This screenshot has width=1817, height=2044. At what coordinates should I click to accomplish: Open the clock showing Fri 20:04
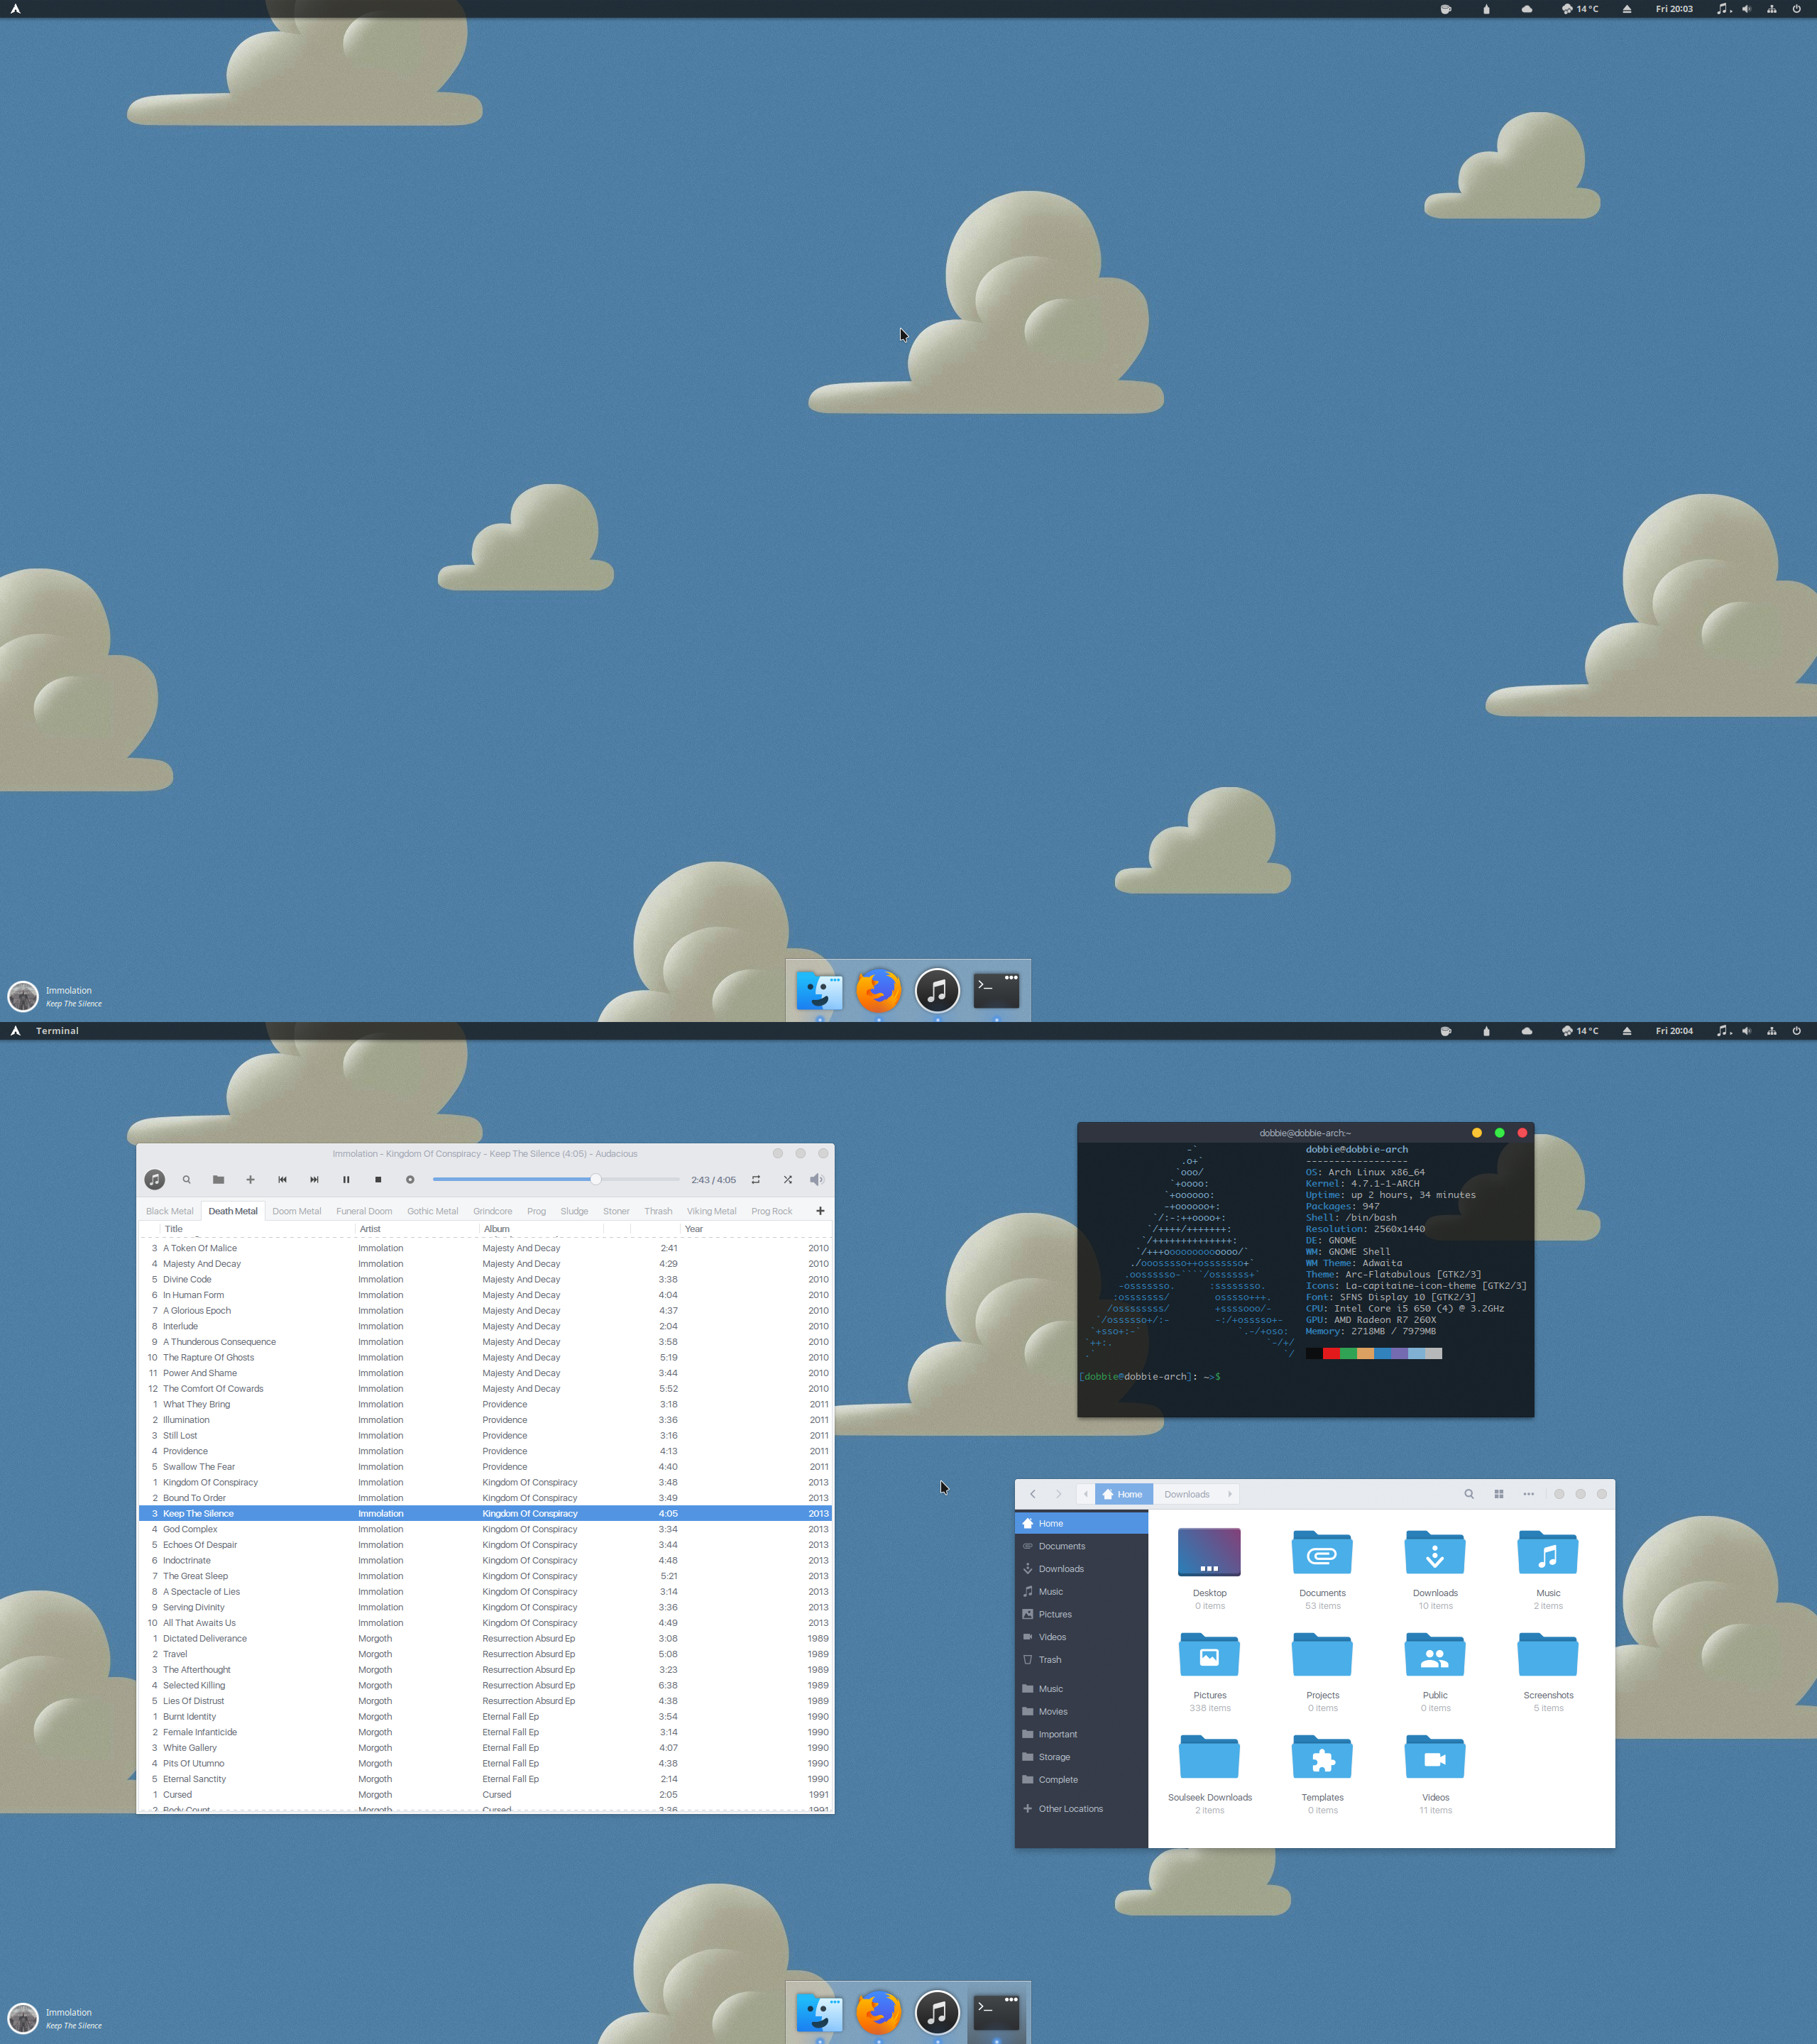(x=1674, y=1031)
